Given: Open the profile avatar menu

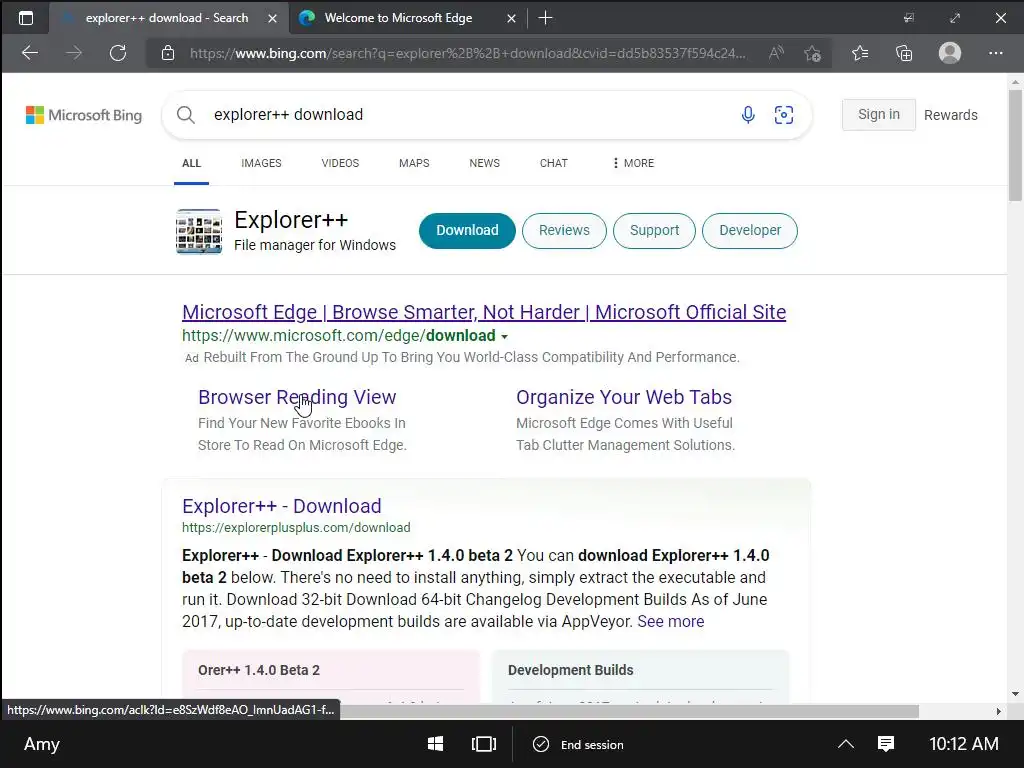Looking at the screenshot, I should pyautogui.click(x=950, y=53).
